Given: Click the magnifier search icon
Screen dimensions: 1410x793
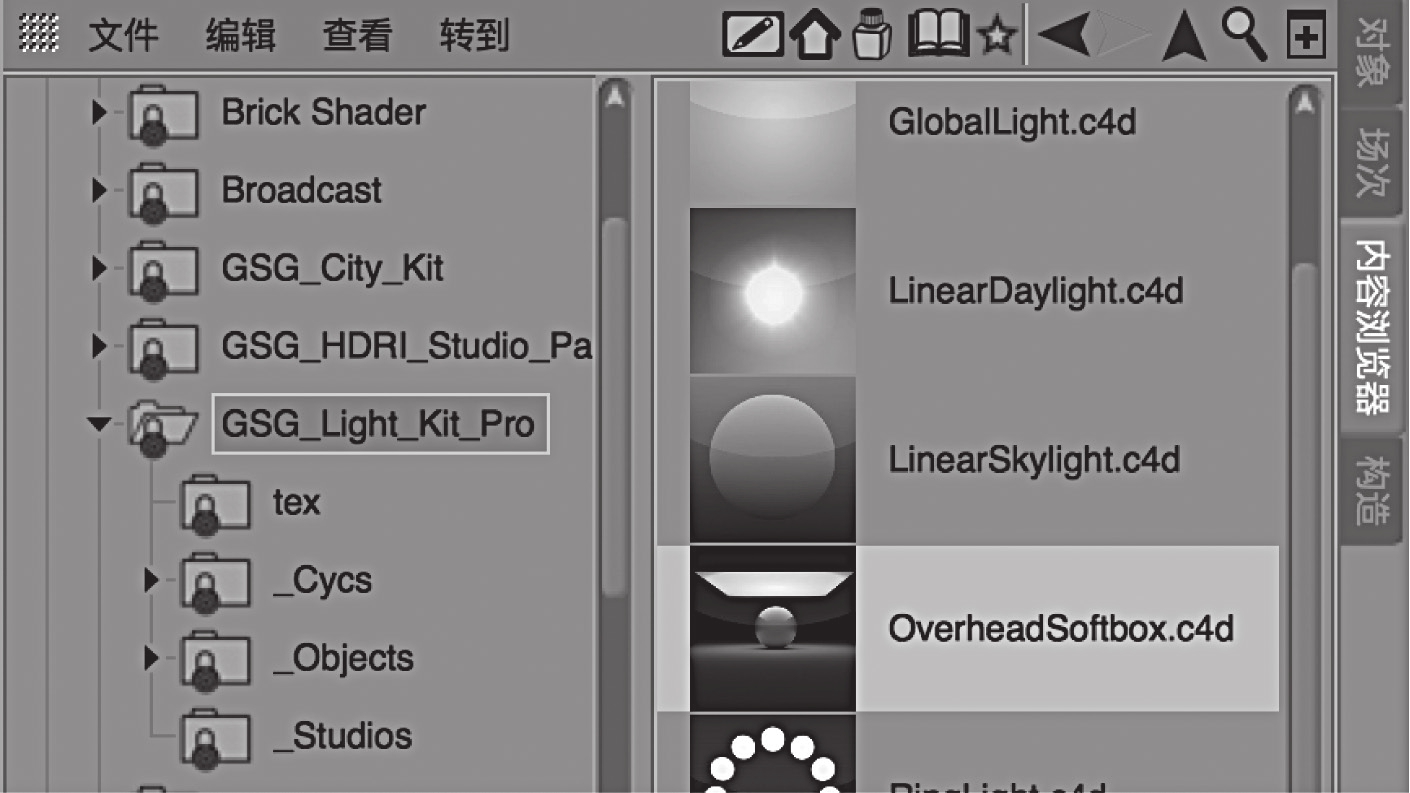Looking at the screenshot, I should tap(1245, 36).
